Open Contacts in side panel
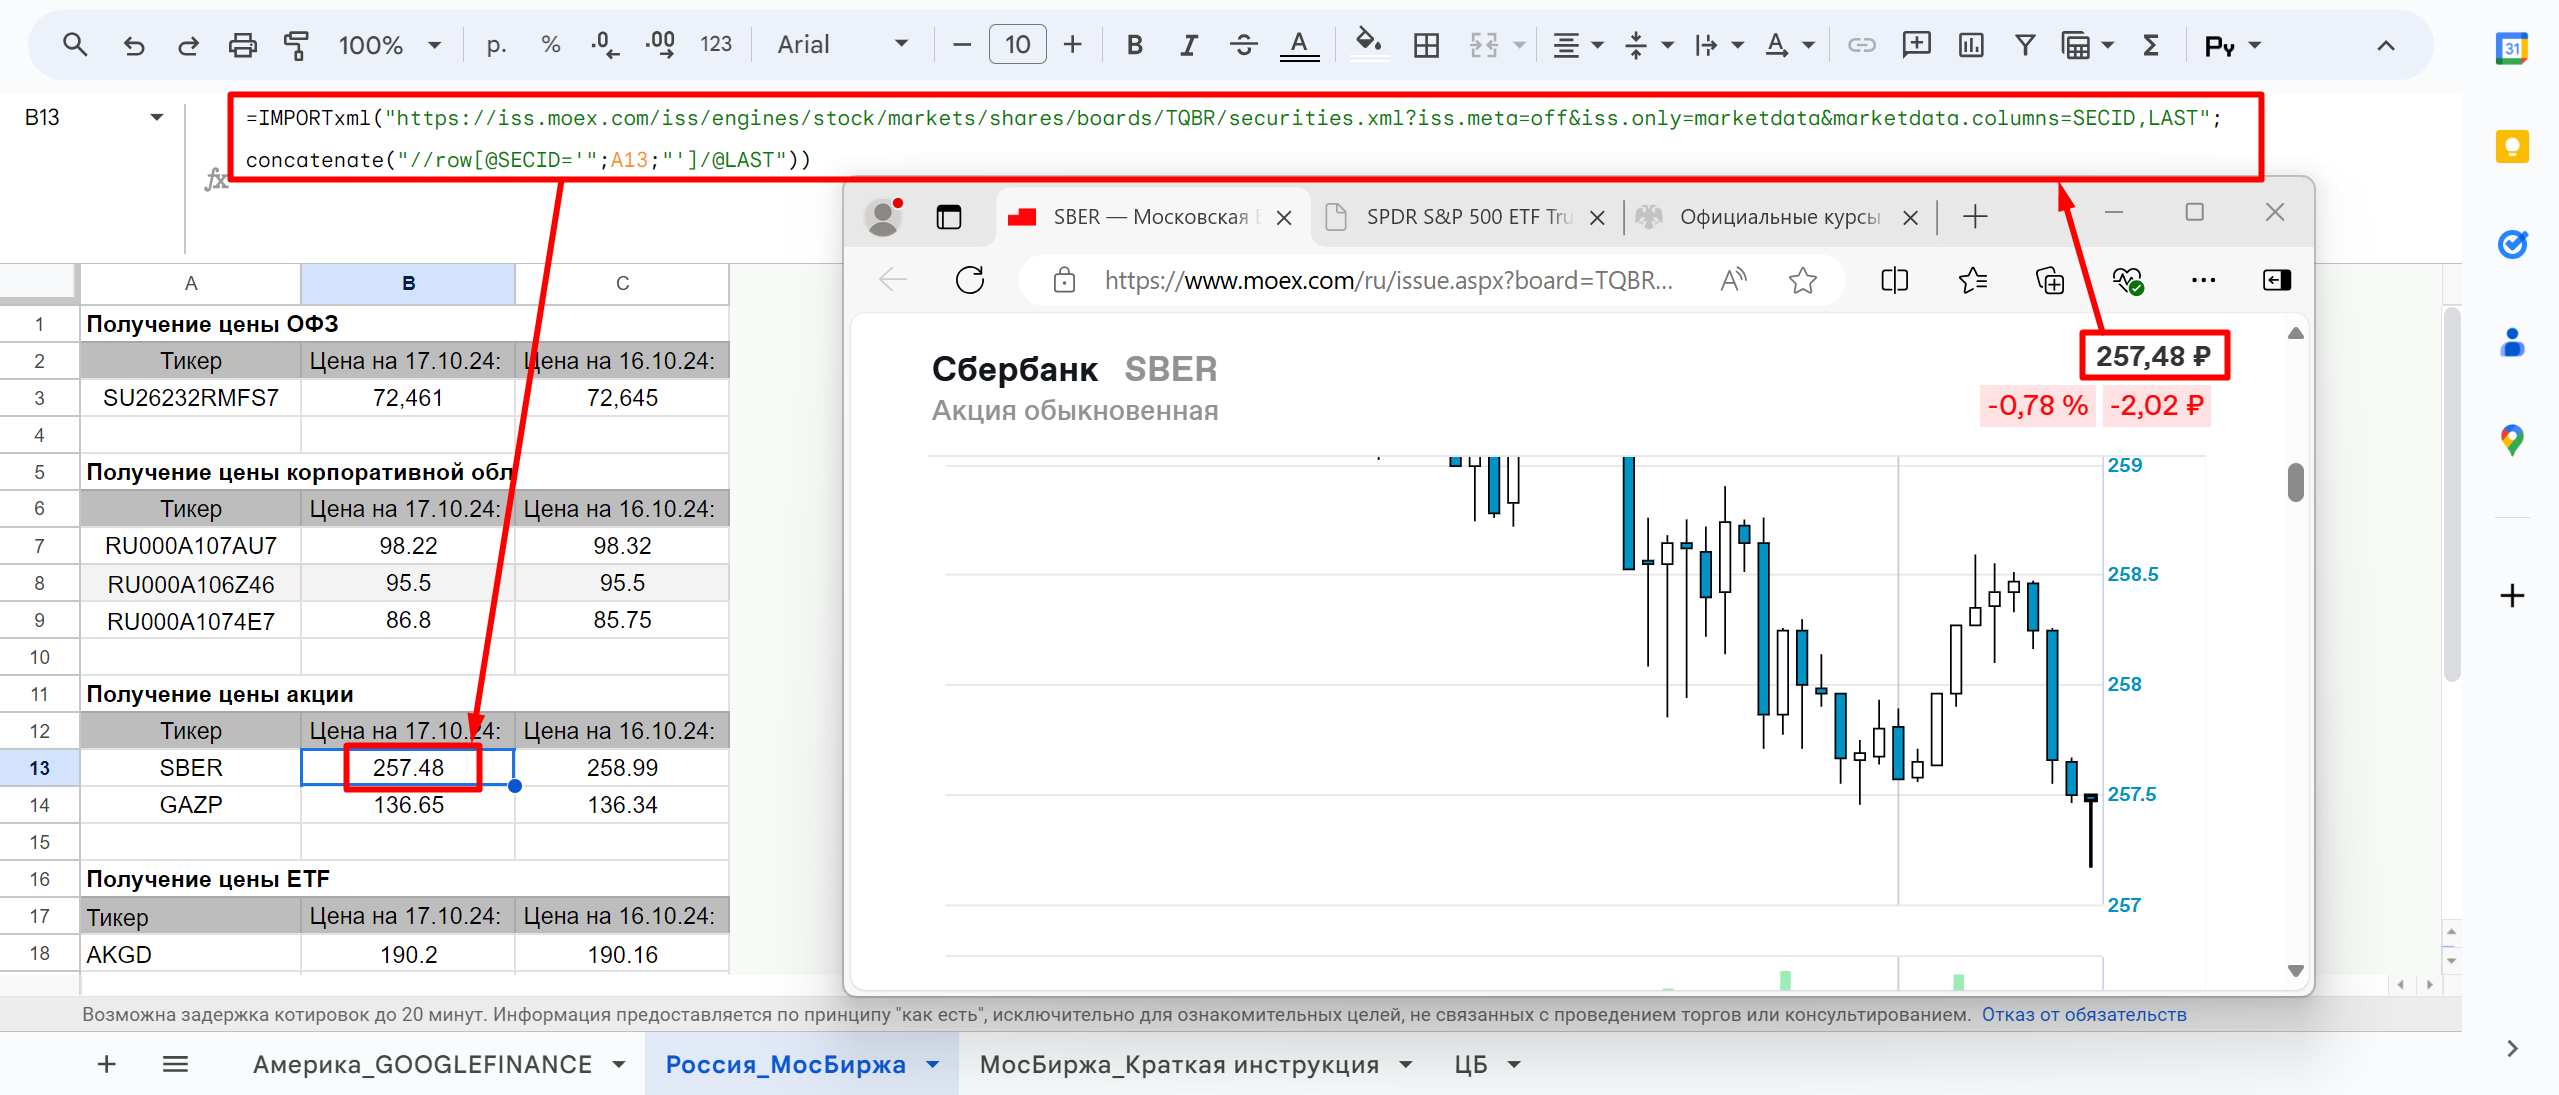Viewport: 2559px width, 1095px height. [2512, 342]
